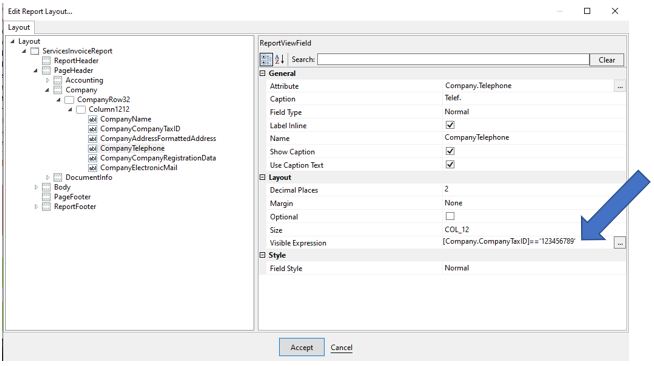The height and width of the screenshot is (366, 654).
Task: Click the Categorized view icon
Action: [266, 60]
